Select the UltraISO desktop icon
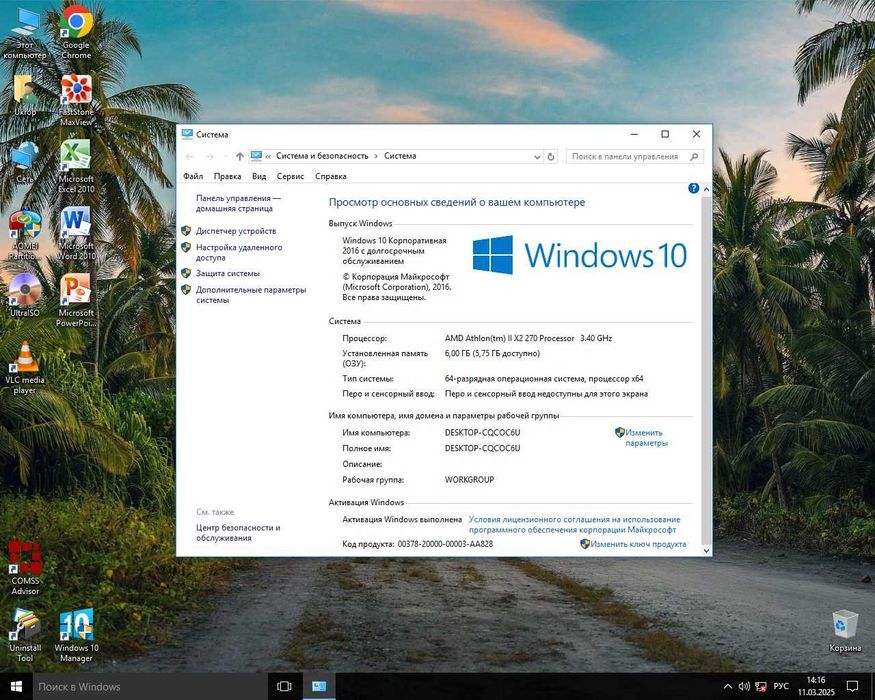Viewport: 875px width, 700px height. tap(25, 296)
